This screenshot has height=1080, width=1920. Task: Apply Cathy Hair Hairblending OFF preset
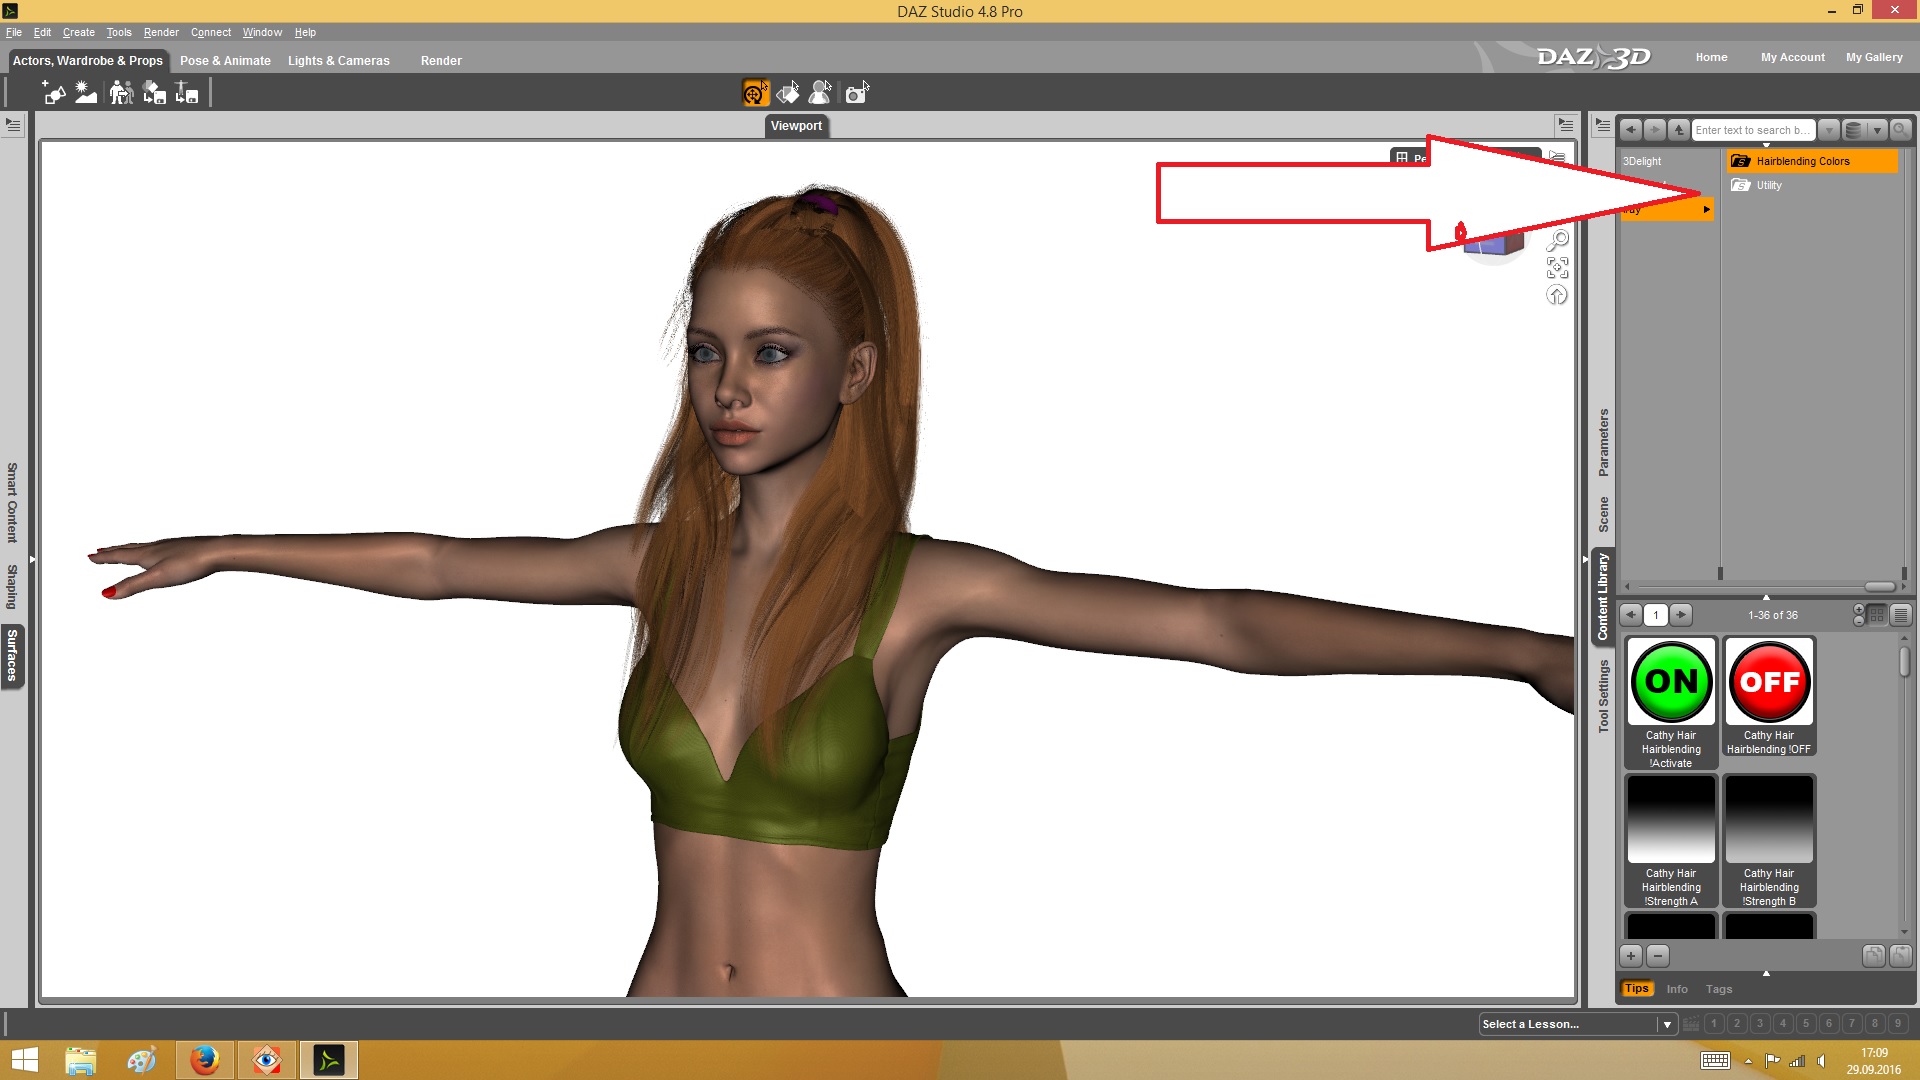click(1769, 682)
